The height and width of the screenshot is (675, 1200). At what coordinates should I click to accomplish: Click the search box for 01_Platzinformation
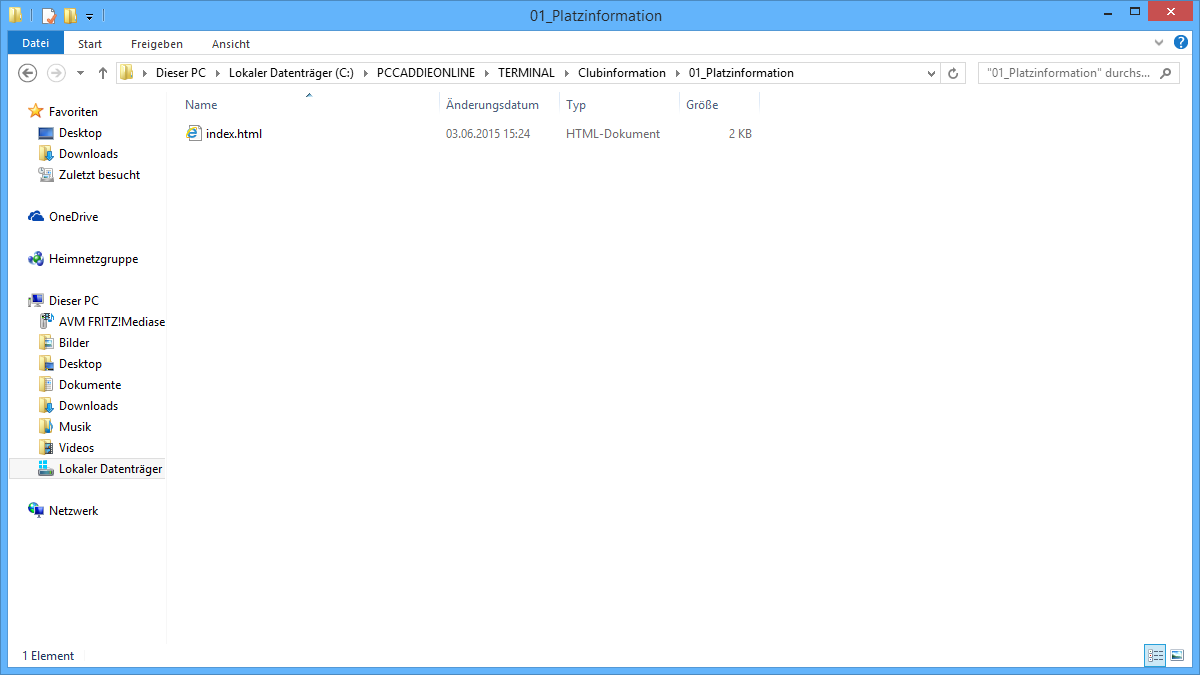[1070, 73]
